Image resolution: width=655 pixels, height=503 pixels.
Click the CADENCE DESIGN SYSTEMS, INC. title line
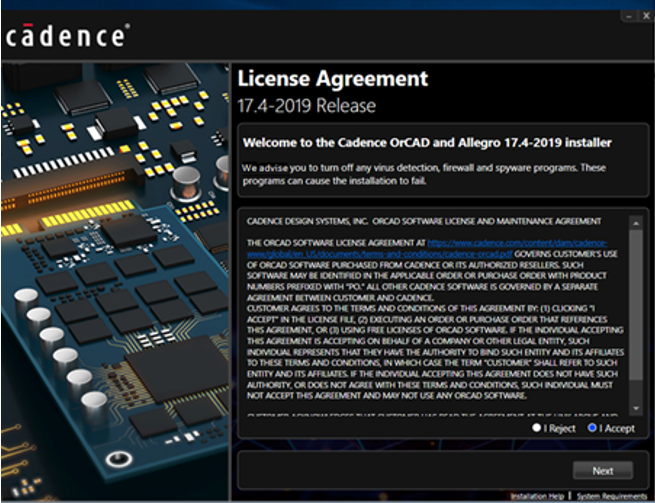click(424, 221)
